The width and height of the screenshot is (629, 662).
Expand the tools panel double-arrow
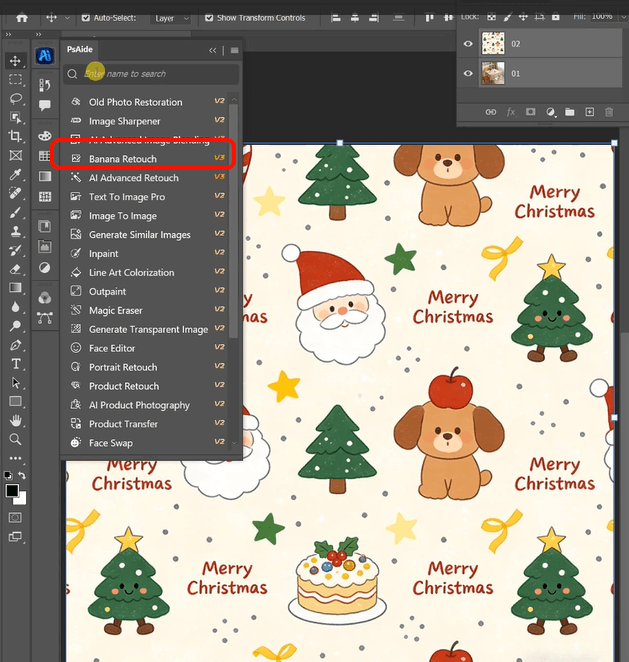click(8, 34)
